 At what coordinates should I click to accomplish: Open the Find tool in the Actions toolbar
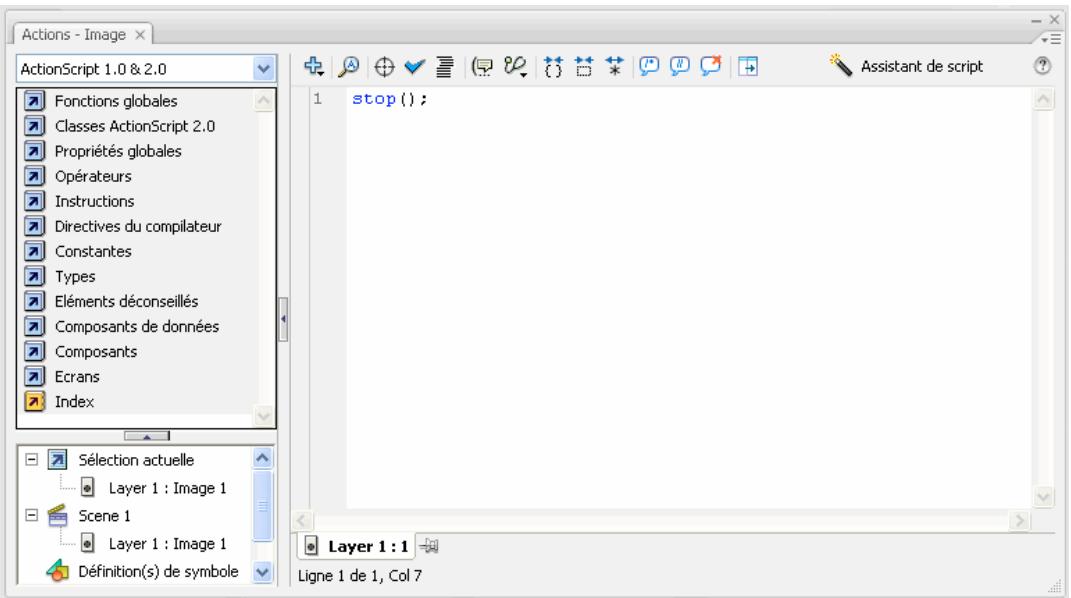(x=349, y=68)
